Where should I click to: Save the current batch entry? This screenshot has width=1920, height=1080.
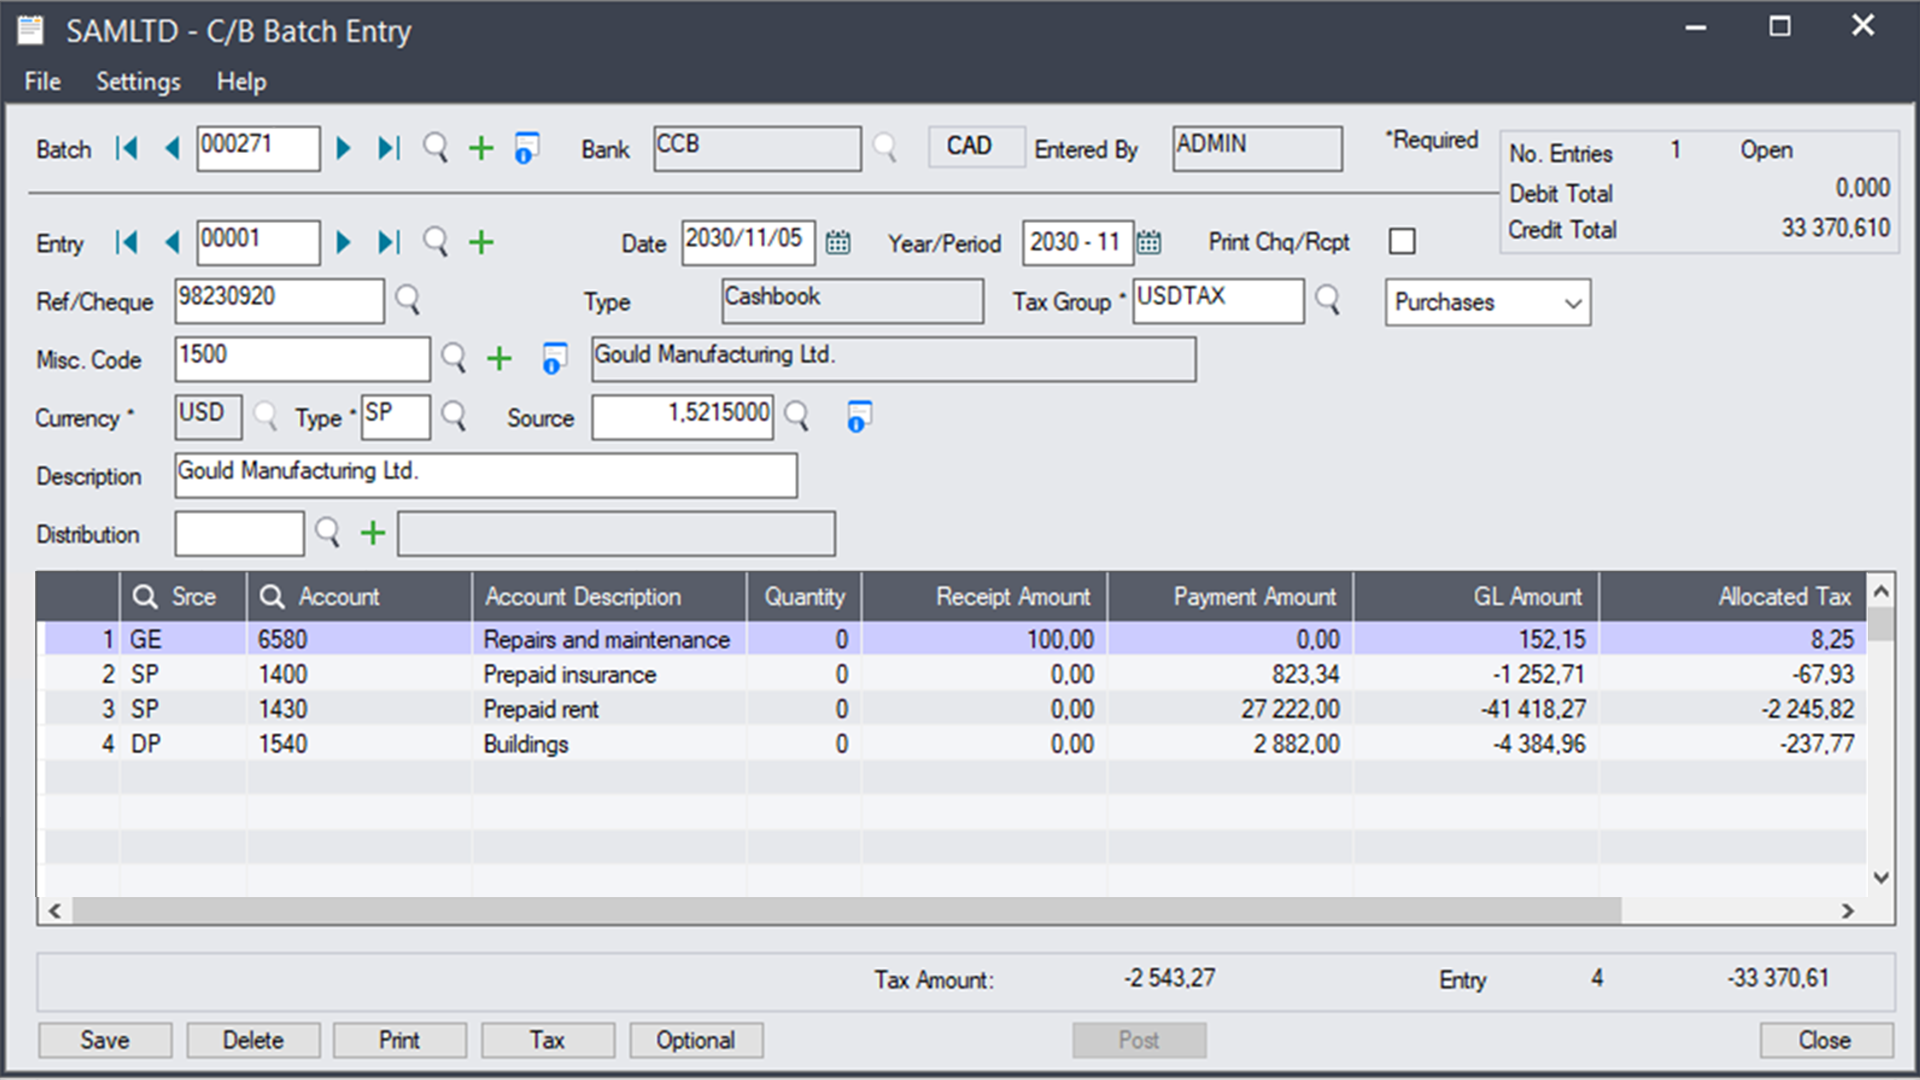(104, 1039)
